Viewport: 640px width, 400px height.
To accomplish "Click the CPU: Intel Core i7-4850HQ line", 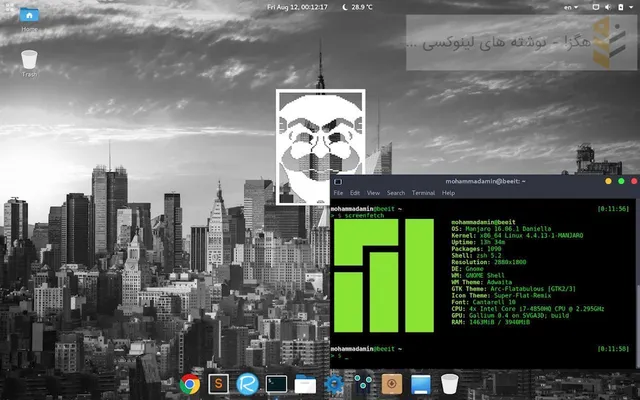I will 528,309.
